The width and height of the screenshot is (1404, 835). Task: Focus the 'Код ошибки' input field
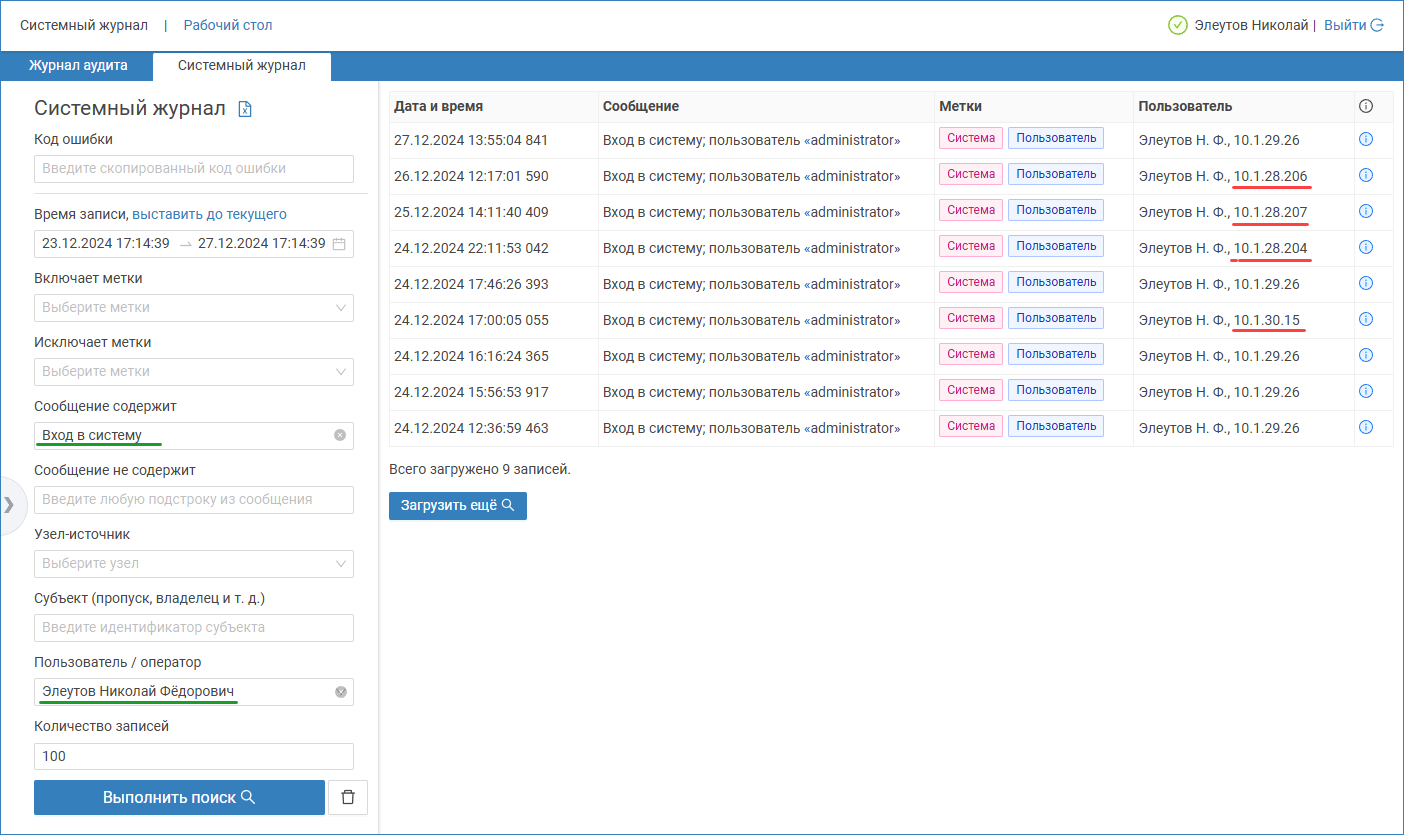click(193, 169)
